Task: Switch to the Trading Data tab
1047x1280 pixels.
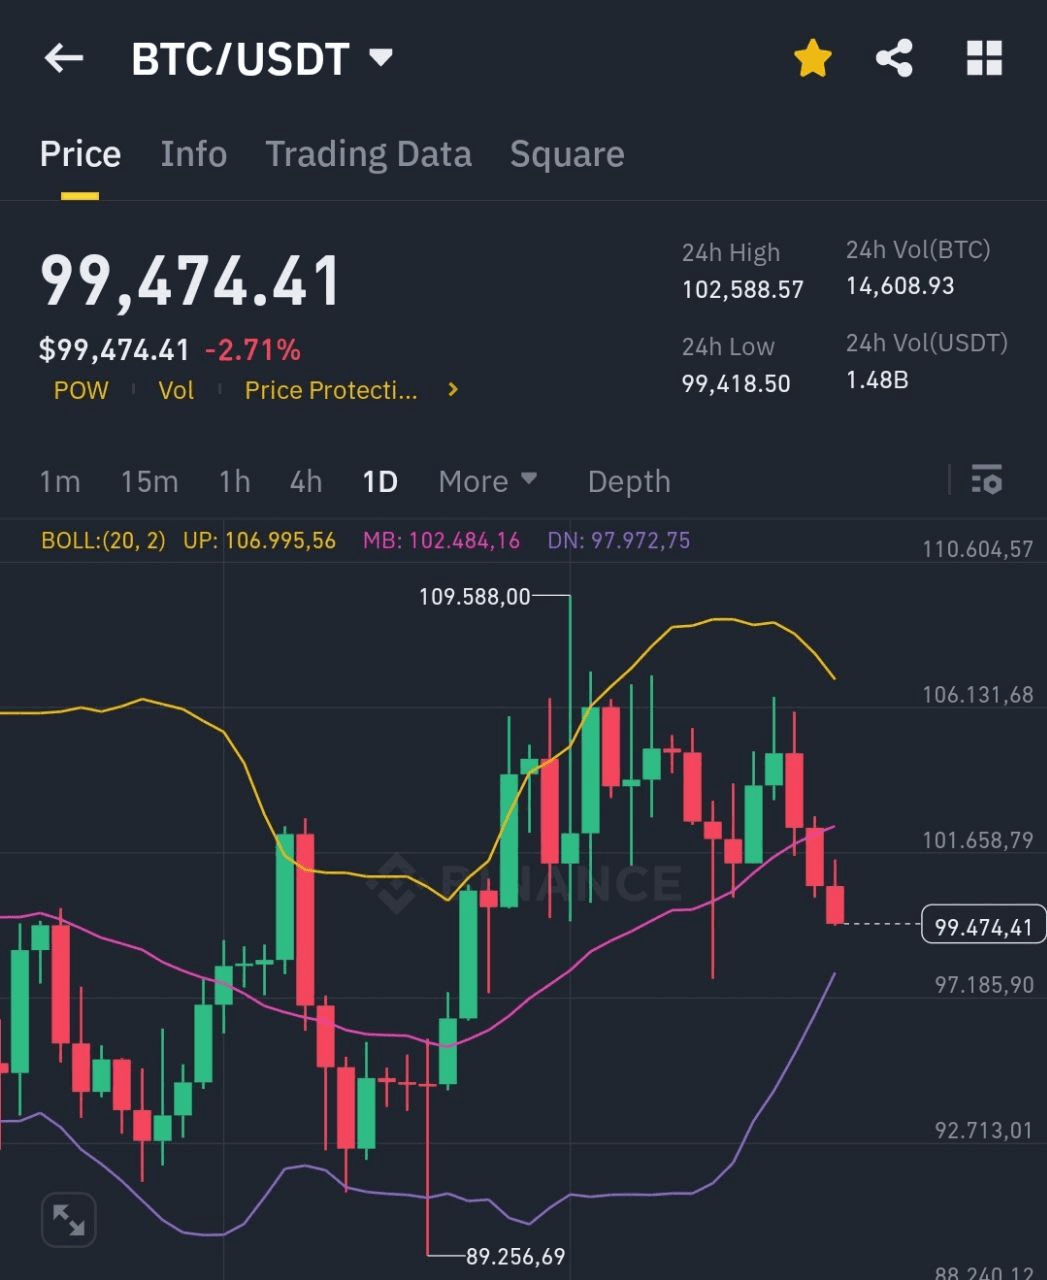Action: (368, 154)
